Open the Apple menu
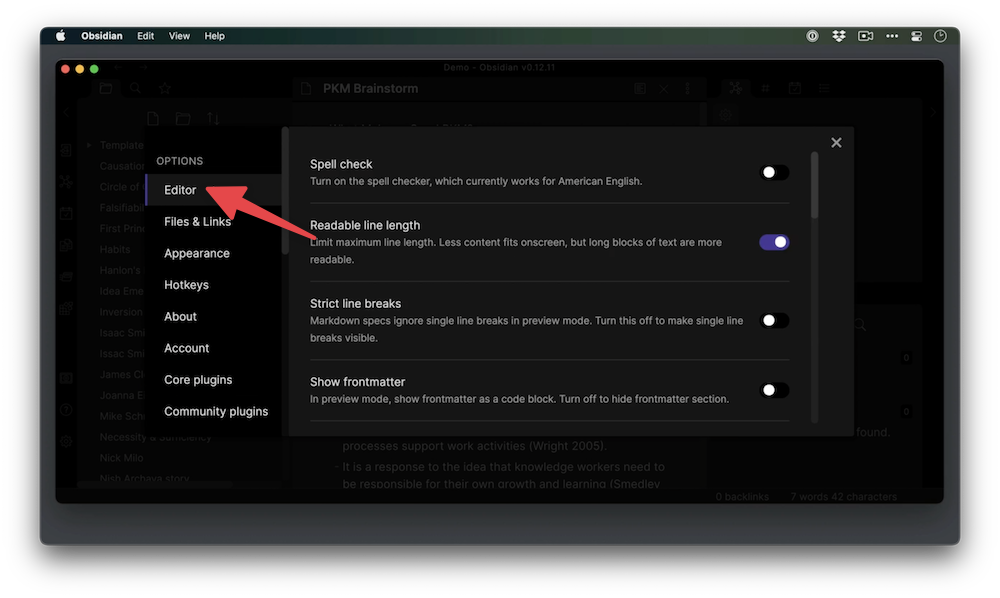This screenshot has height=598, width=1000. (61, 36)
